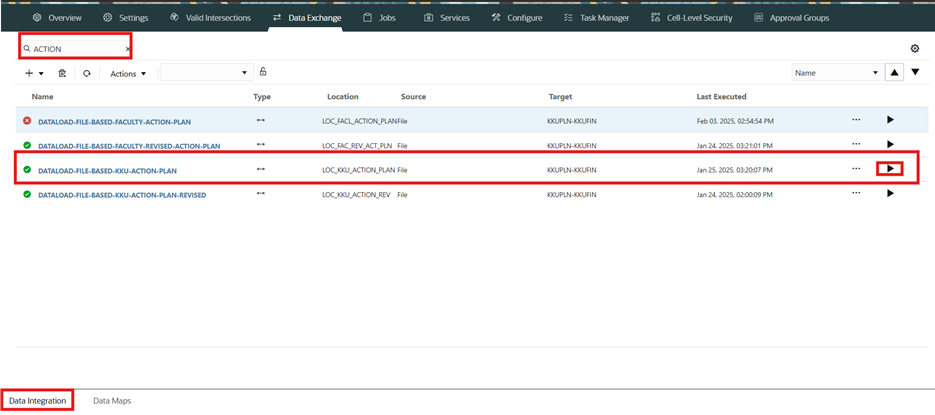Click the lock icon in toolbar
This screenshot has width=935, height=415.
click(263, 72)
